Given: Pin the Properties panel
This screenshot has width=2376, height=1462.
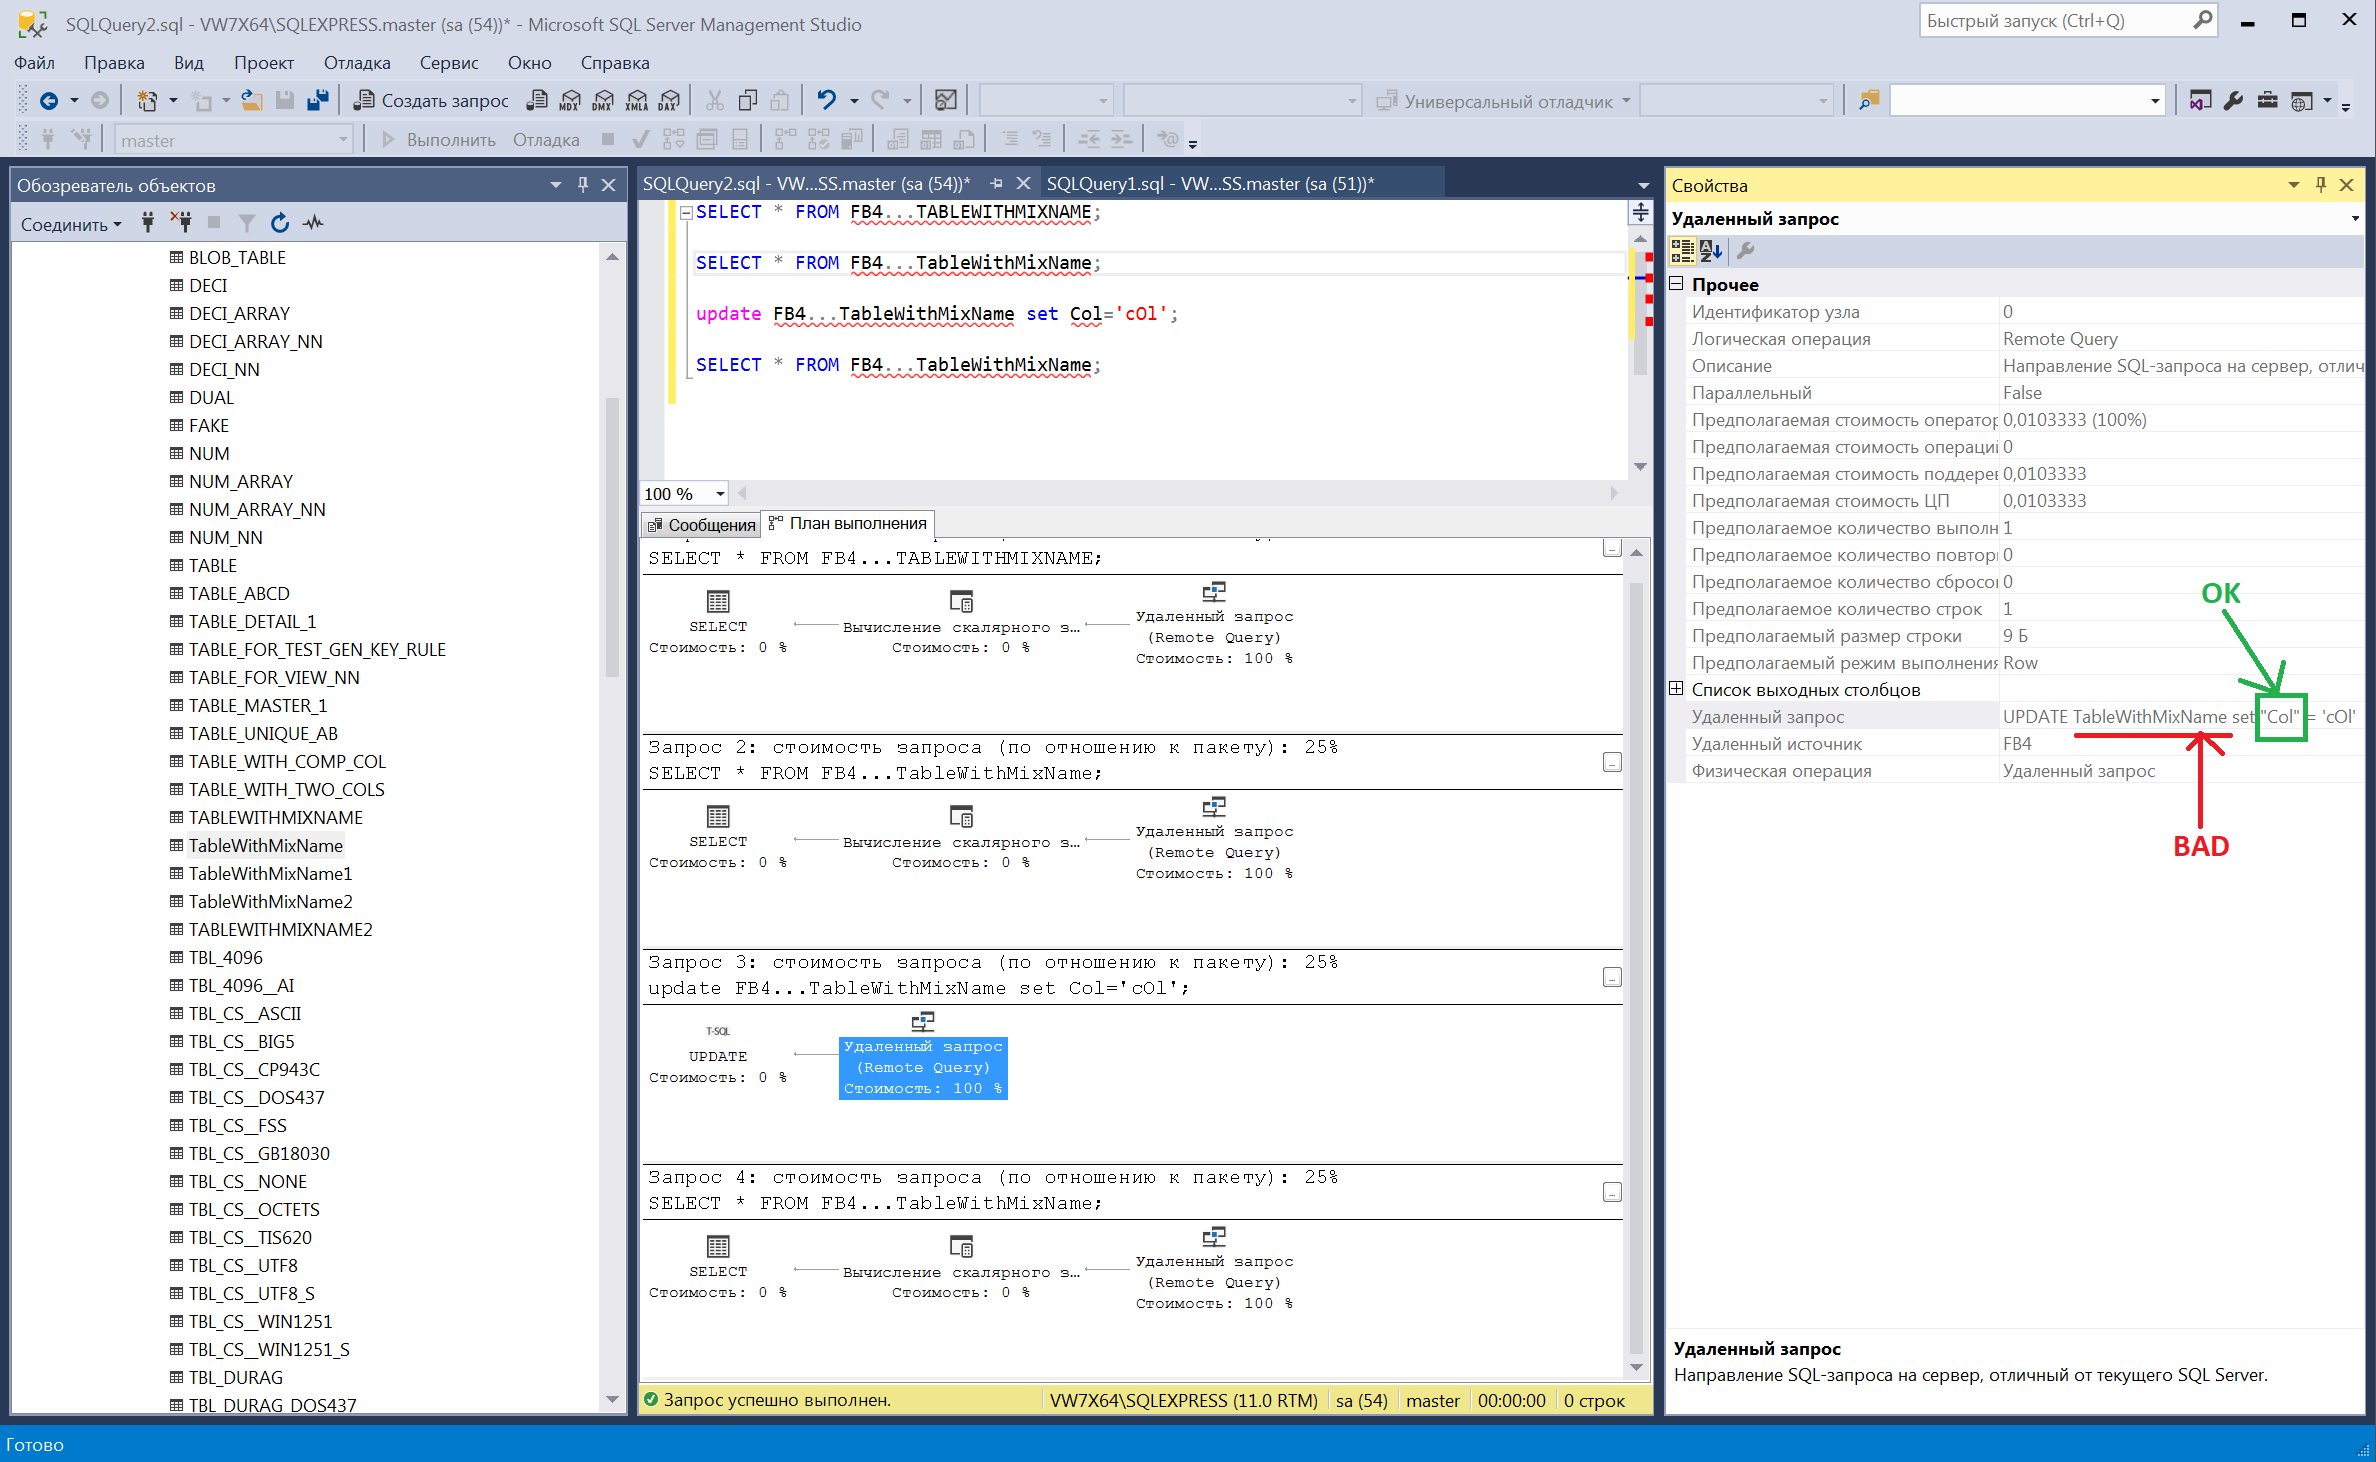Looking at the screenshot, I should point(2321,185).
